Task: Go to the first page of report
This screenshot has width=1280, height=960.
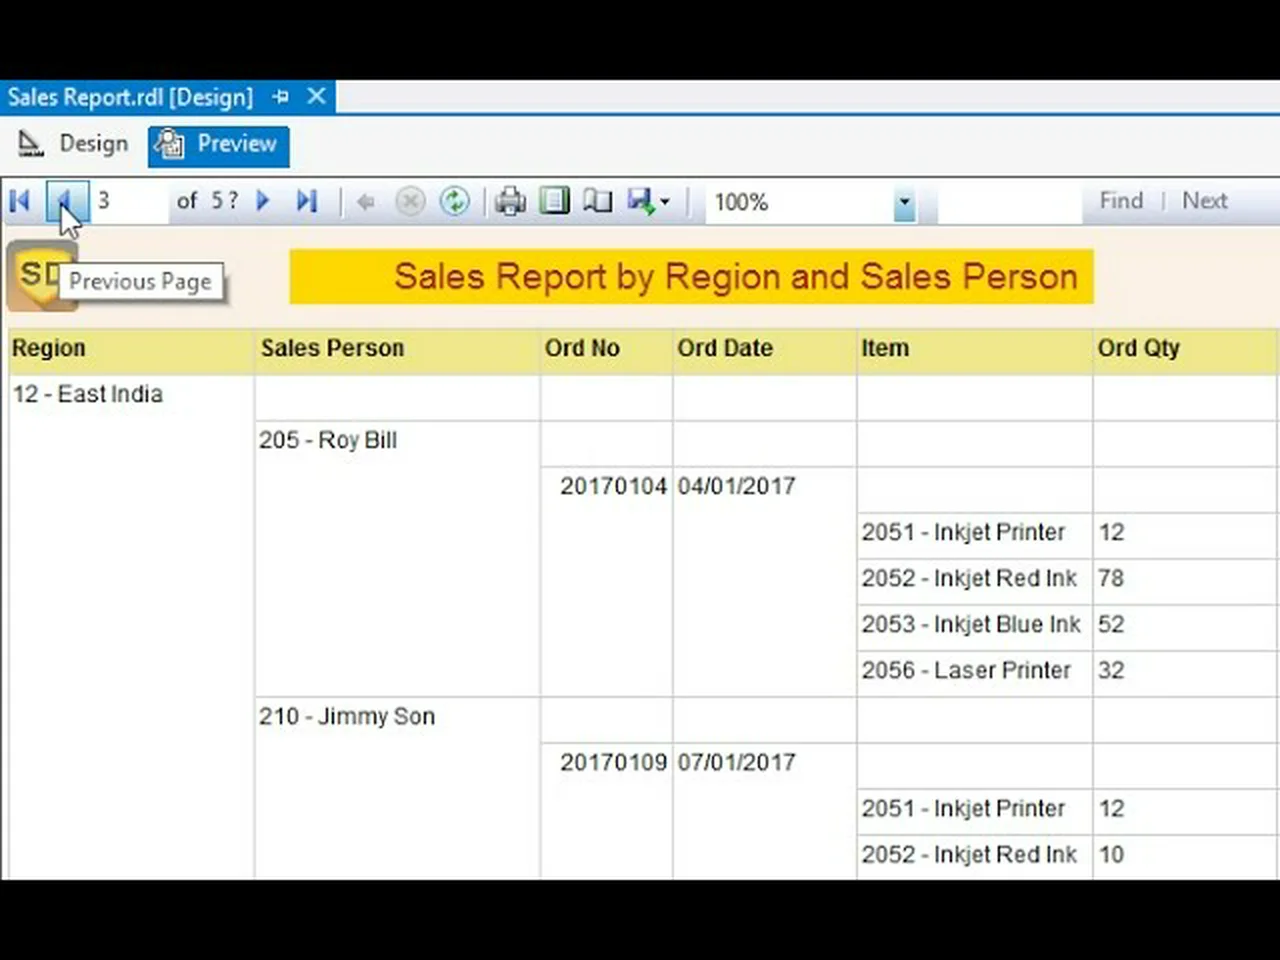Action: coord(20,201)
